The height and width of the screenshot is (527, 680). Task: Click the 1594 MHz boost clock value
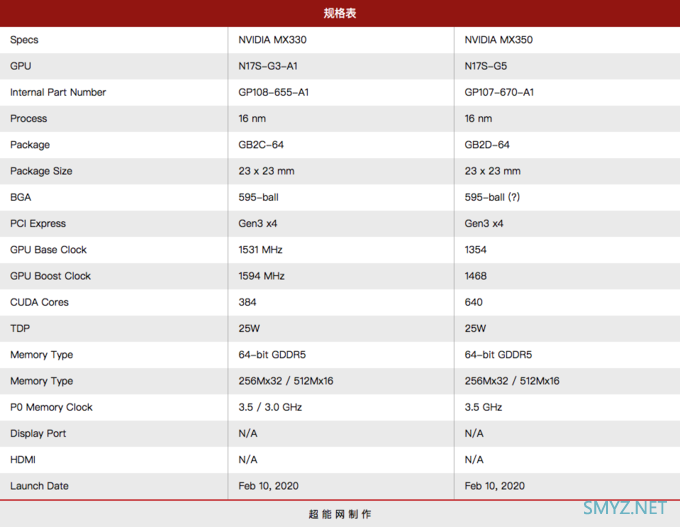262,276
